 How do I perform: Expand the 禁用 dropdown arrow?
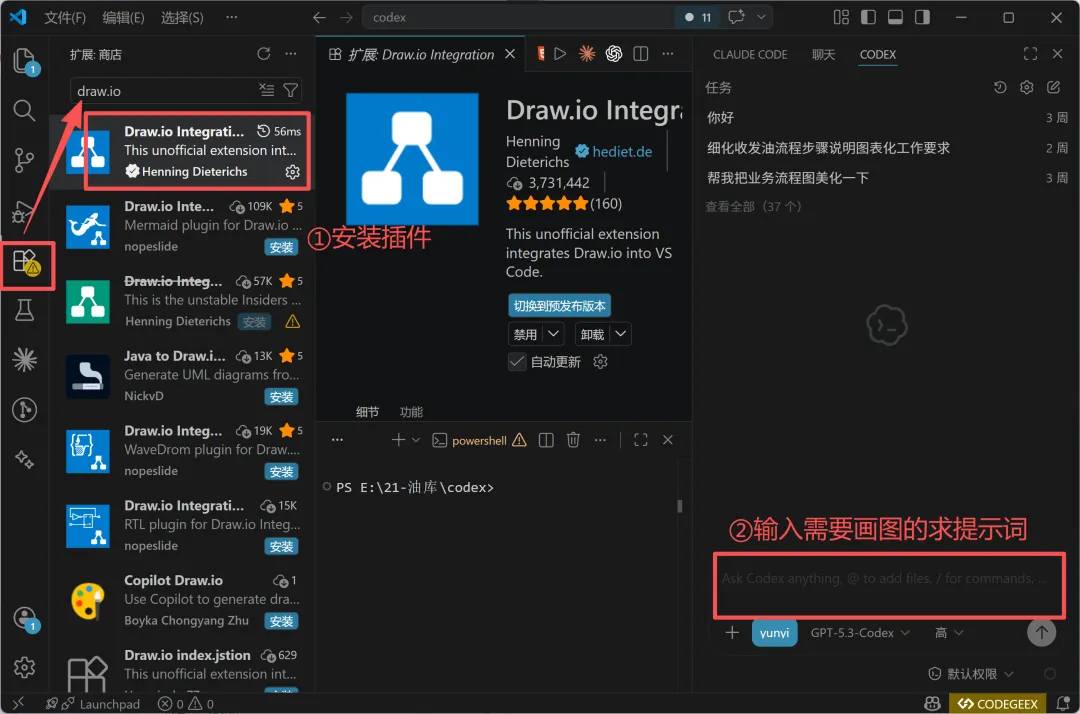pos(553,334)
